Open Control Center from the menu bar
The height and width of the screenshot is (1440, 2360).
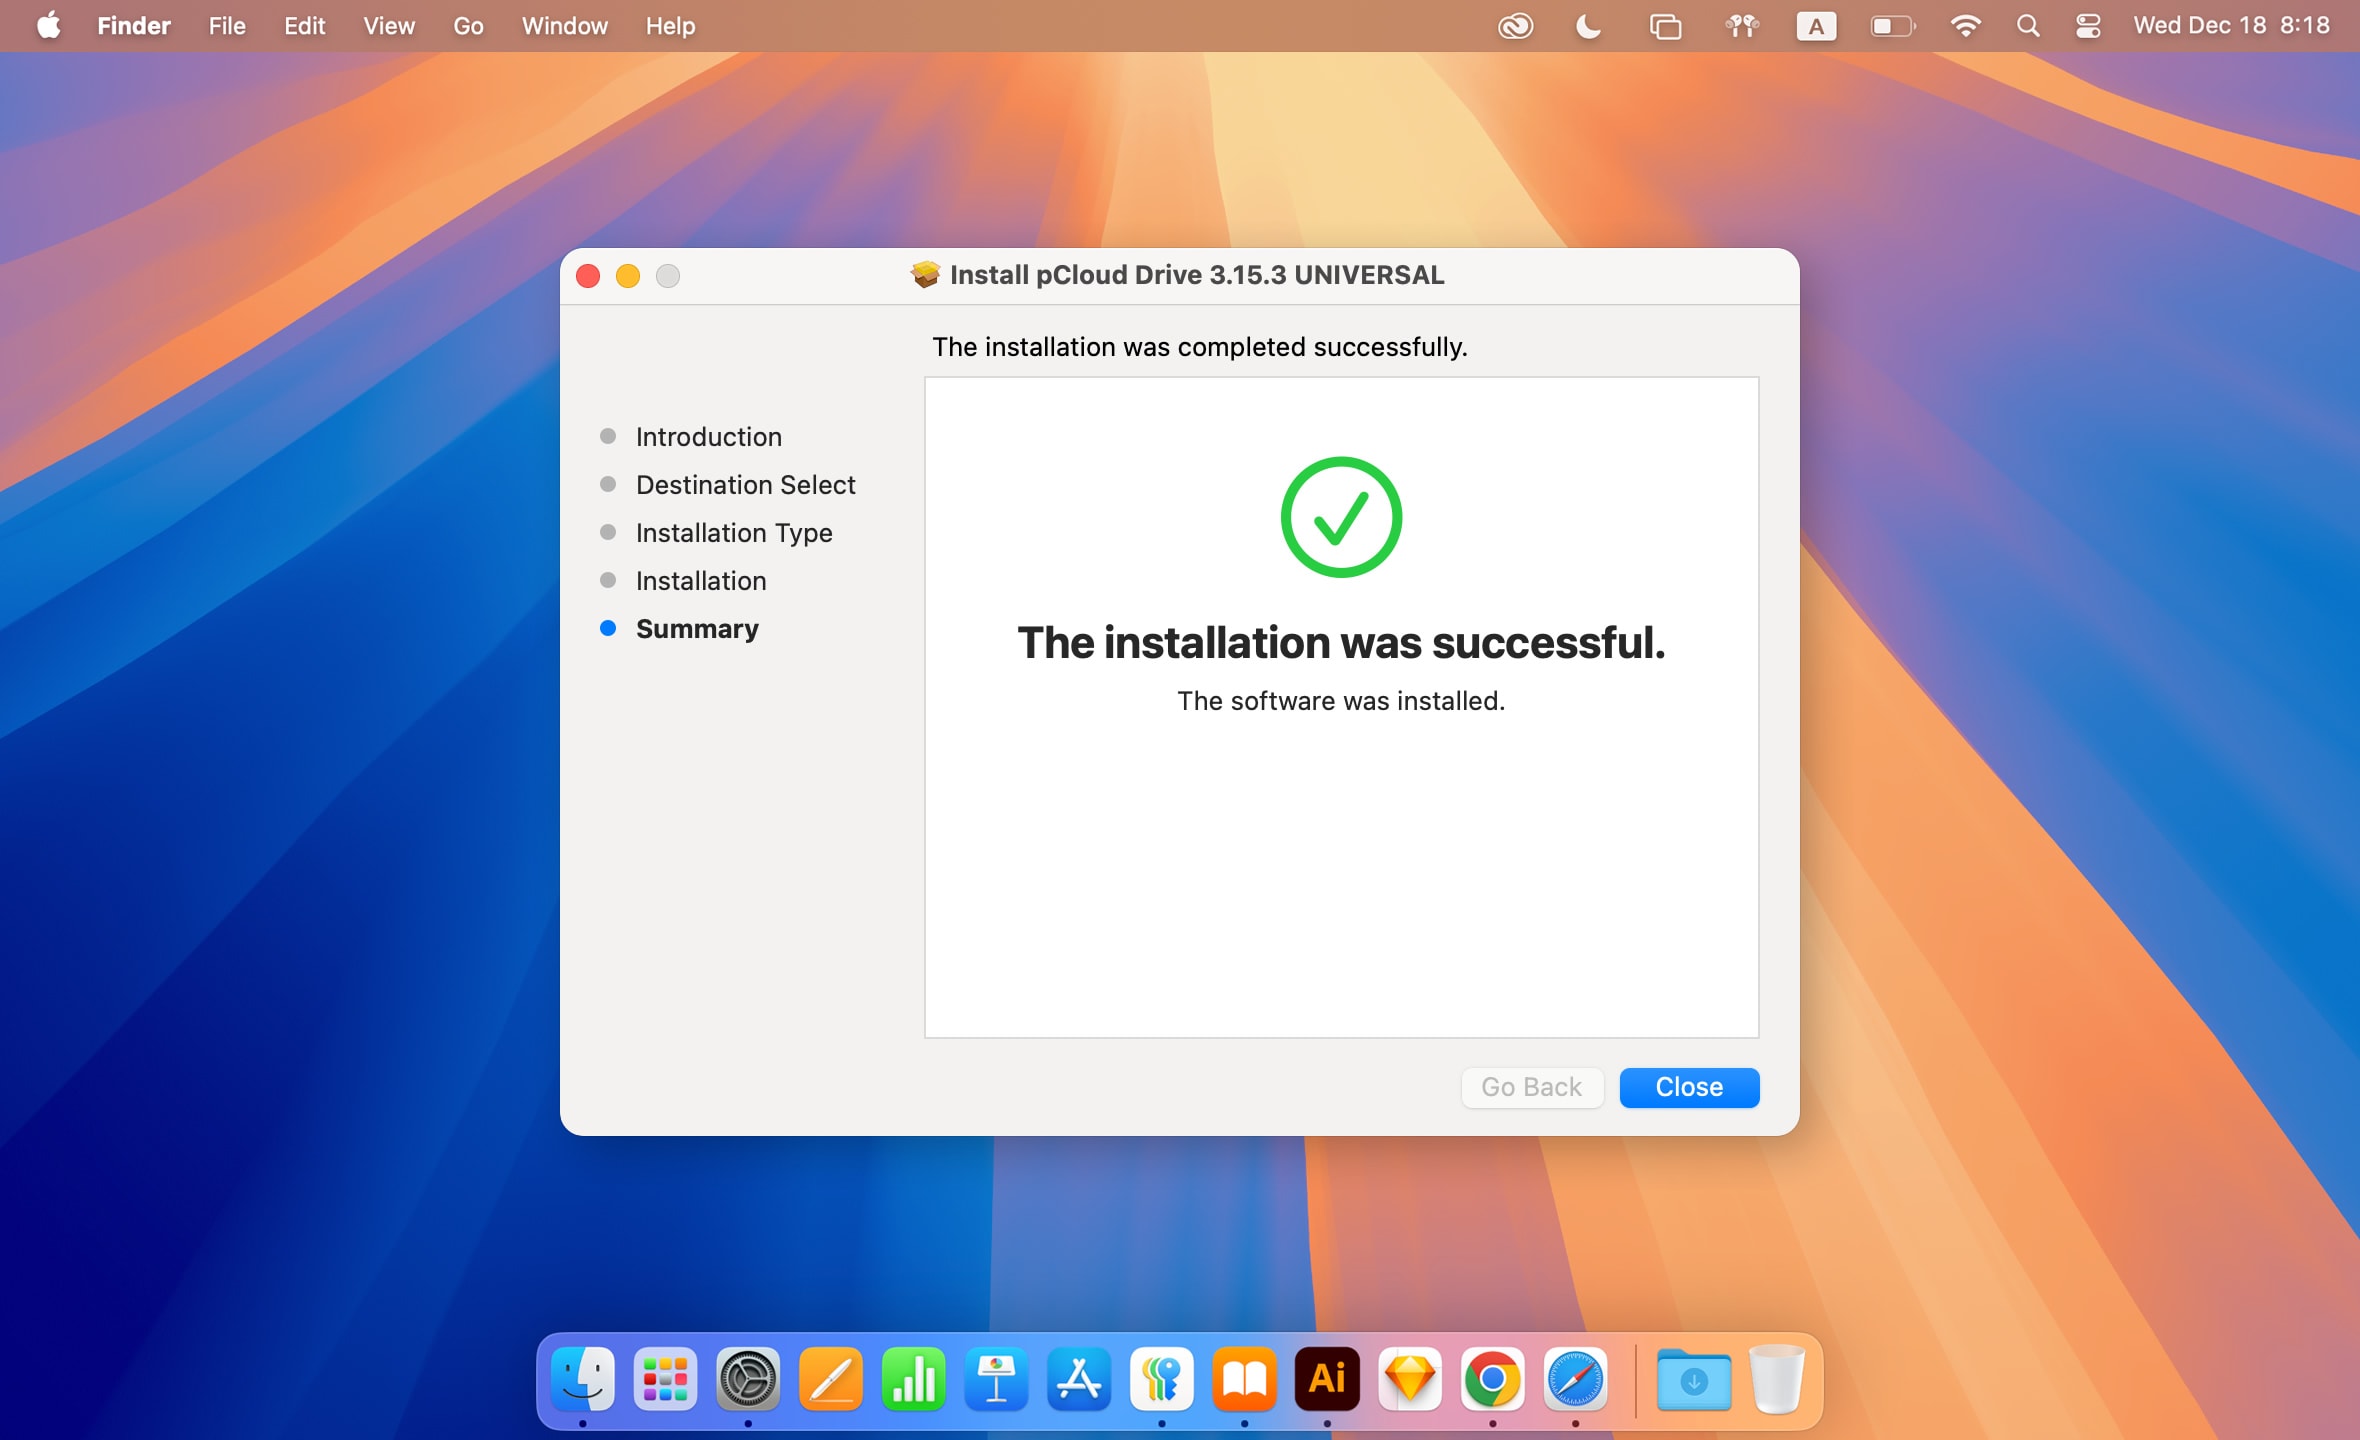tap(2087, 26)
